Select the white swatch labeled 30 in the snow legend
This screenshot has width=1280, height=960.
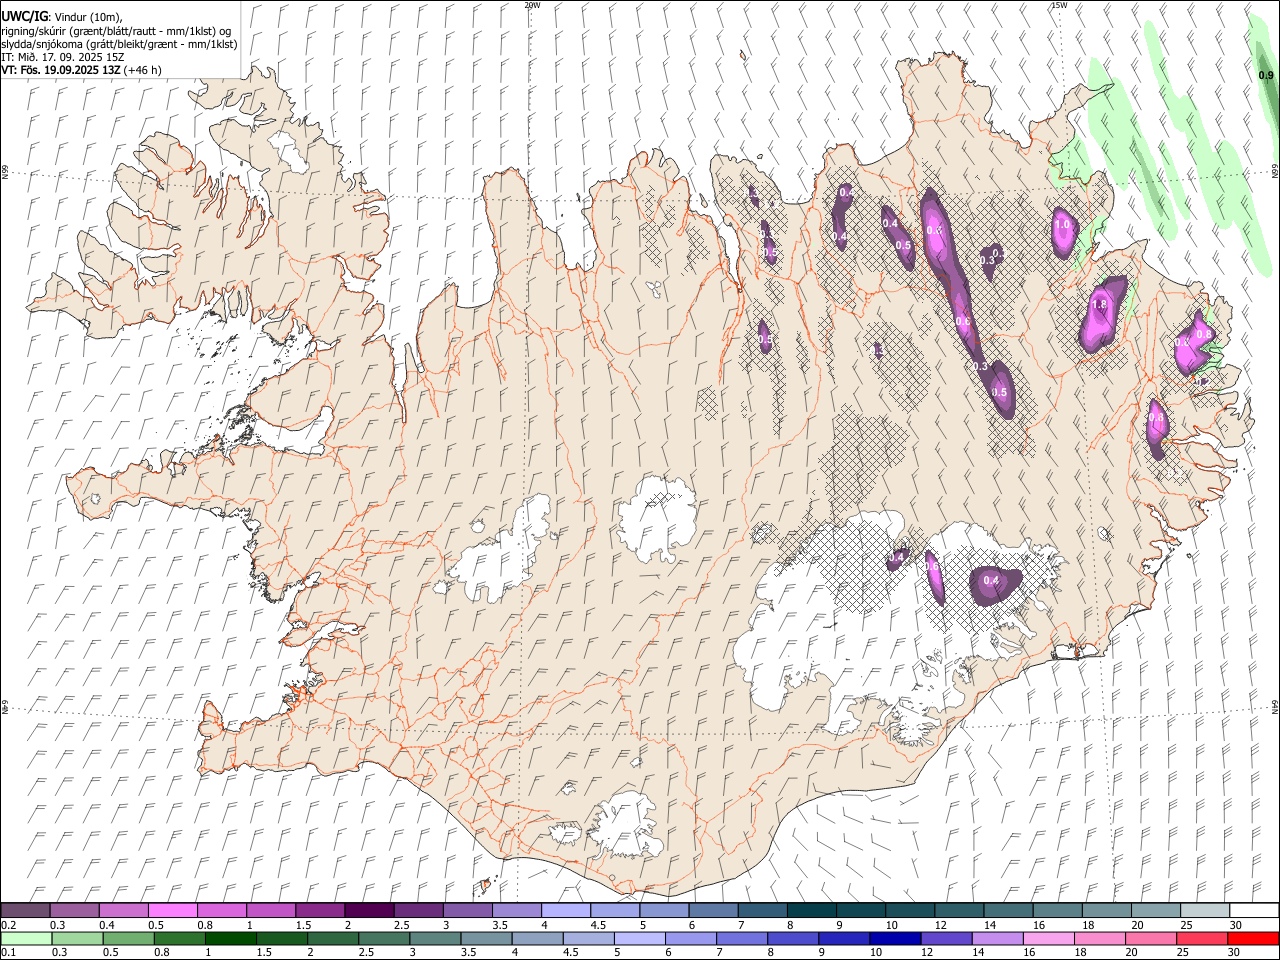[x=1254, y=911]
